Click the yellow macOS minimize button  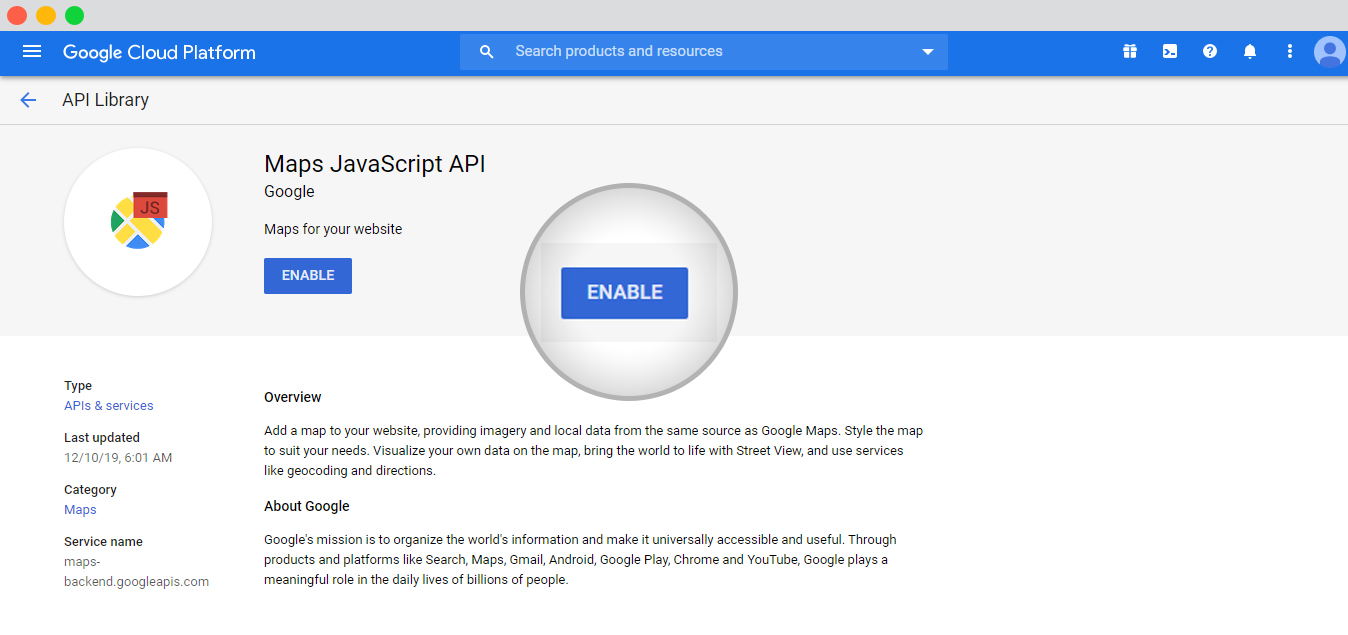pyautogui.click(x=46, y=15)
